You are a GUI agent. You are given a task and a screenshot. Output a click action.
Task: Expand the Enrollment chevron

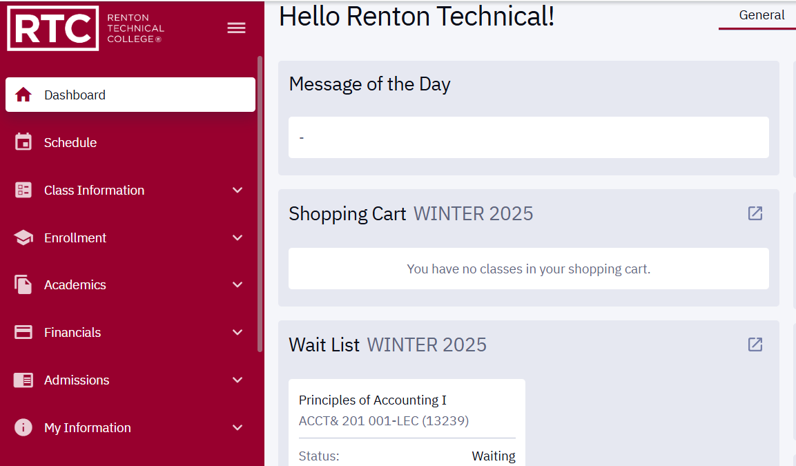pos(237,238)
